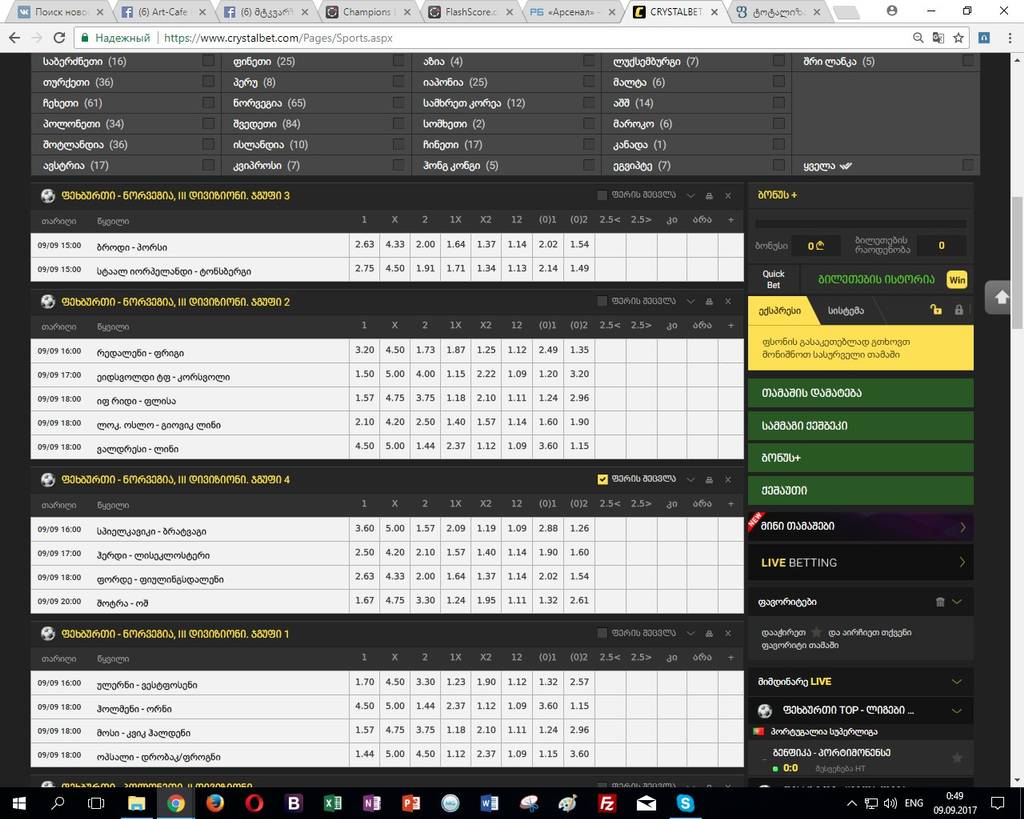Print the Norway III division ჯგუფი 4 table

[709, 480]
